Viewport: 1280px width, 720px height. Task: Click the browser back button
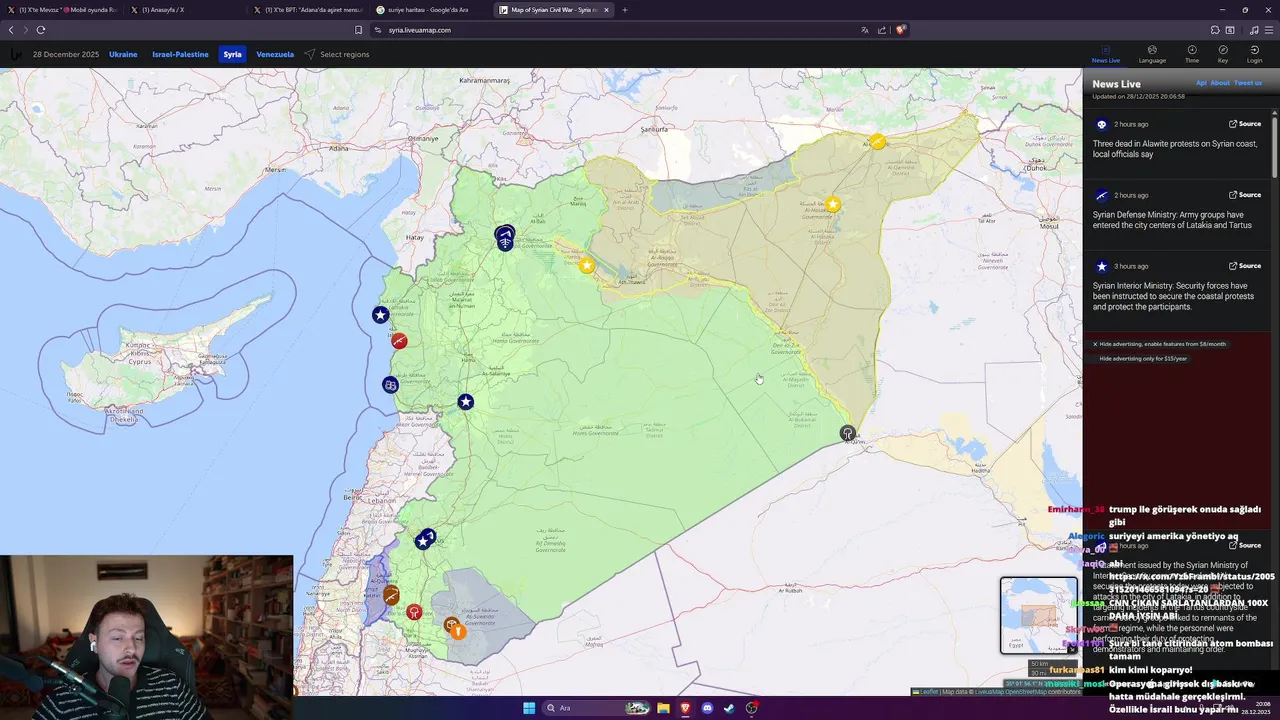(11, 30)
